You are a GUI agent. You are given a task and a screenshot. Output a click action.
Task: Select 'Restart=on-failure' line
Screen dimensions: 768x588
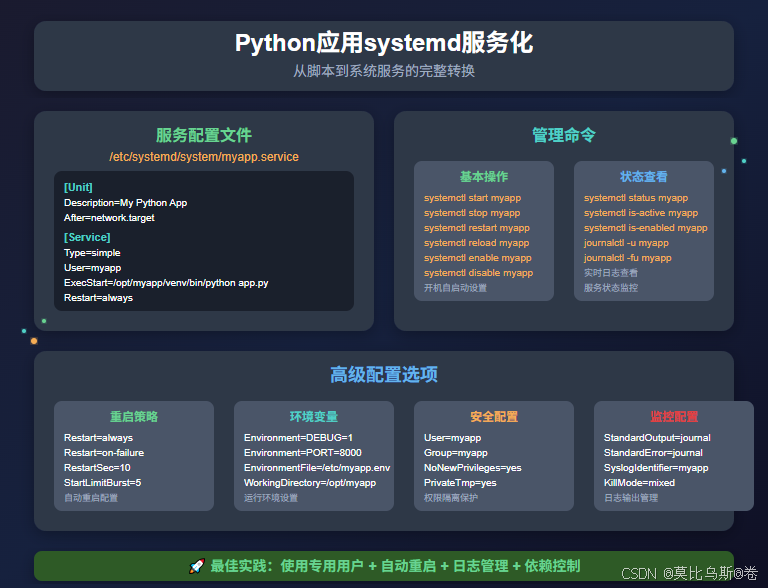click(x=104, y=453)
